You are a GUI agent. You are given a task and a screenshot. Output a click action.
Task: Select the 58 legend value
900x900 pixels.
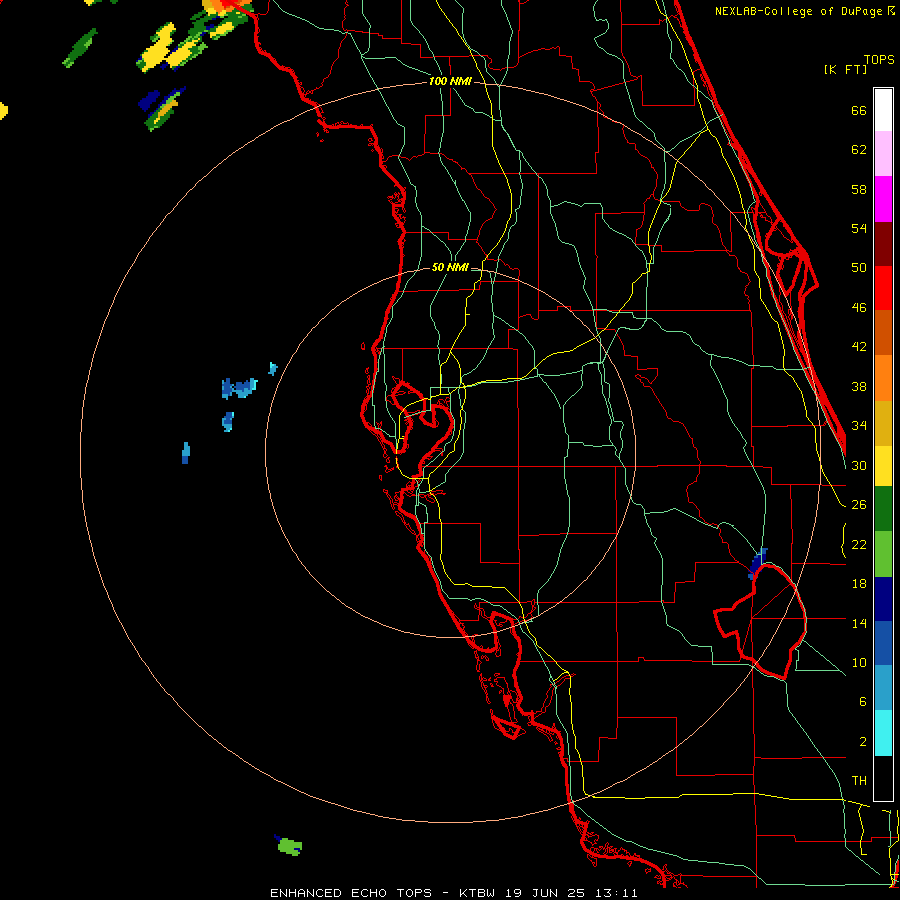(x=859, y=189)
